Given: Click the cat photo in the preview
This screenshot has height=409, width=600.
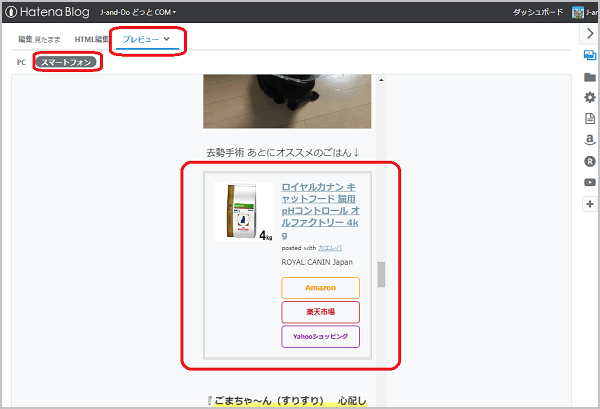Looking at the screenshot, I should coord(287,101).
